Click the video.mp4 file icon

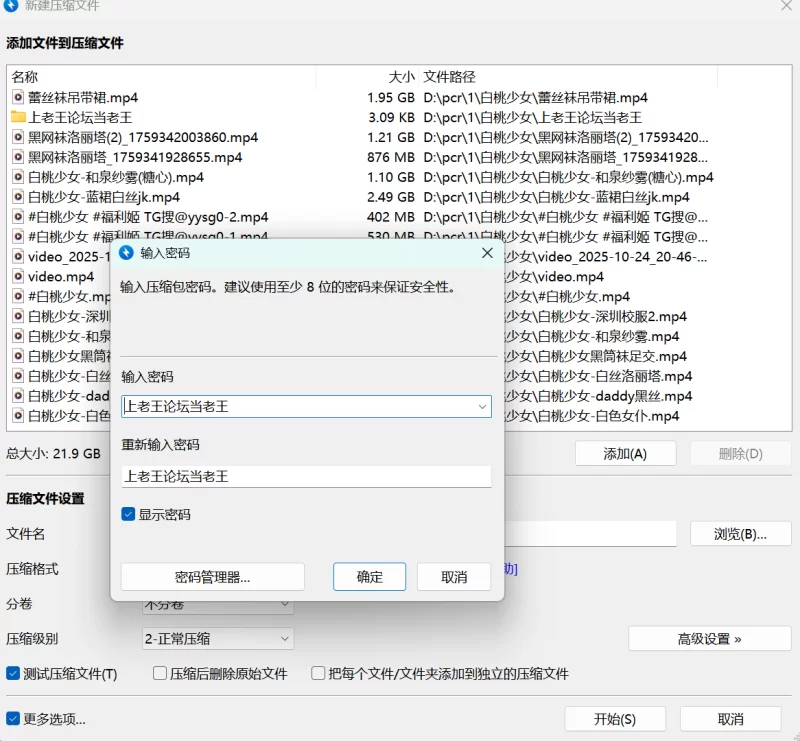click(x=18, y=276)
